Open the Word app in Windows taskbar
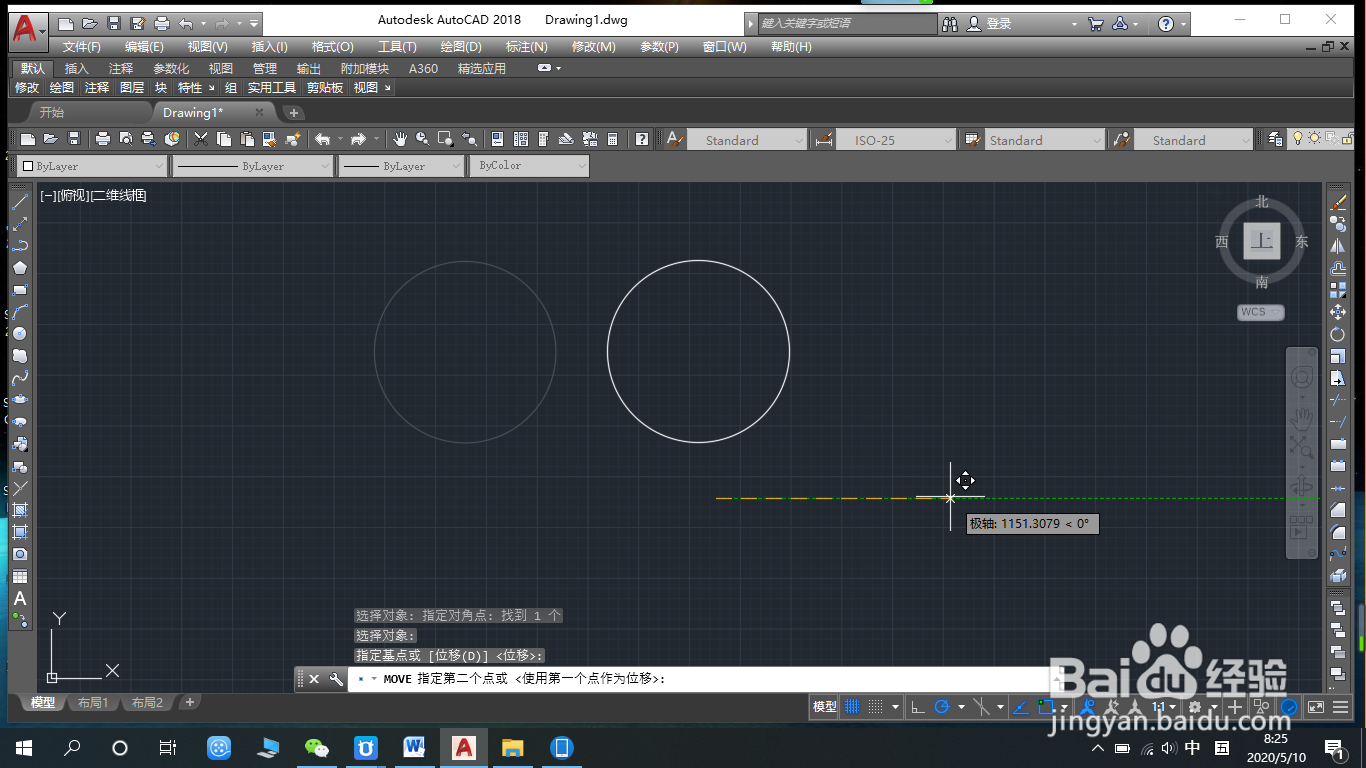The height and width of the screenshot is (768, 1366). coord(414,747)
